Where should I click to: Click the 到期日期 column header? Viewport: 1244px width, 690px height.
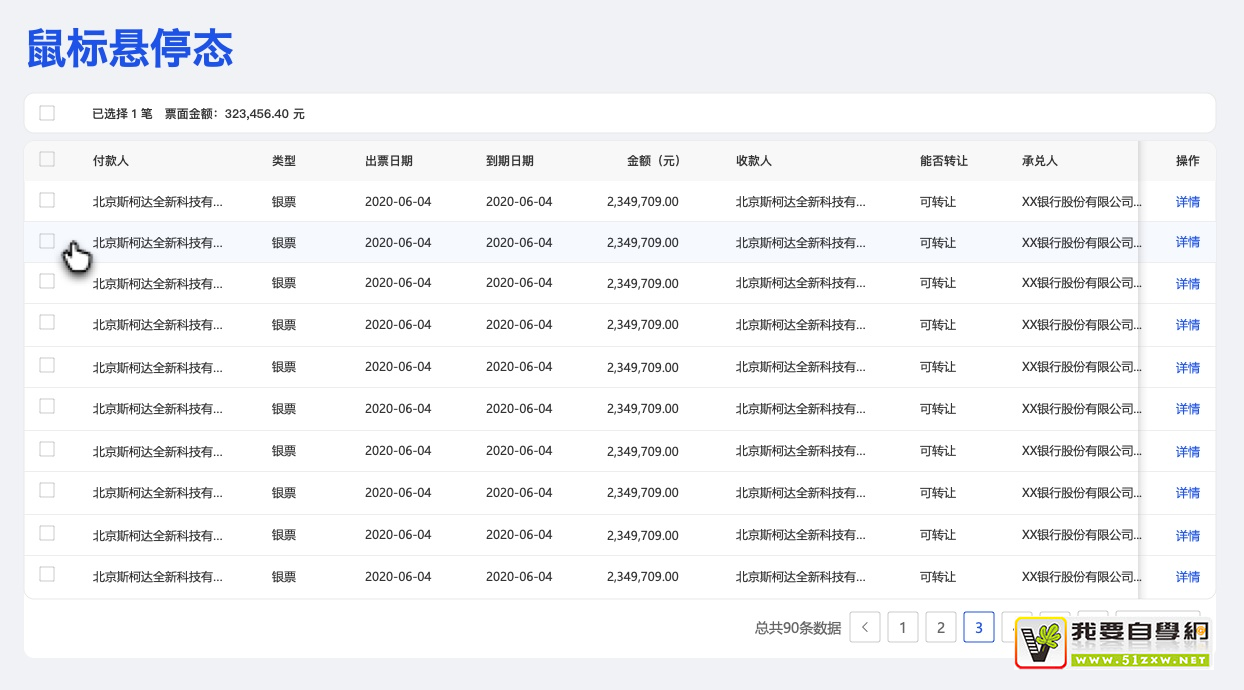click(510, 161)
